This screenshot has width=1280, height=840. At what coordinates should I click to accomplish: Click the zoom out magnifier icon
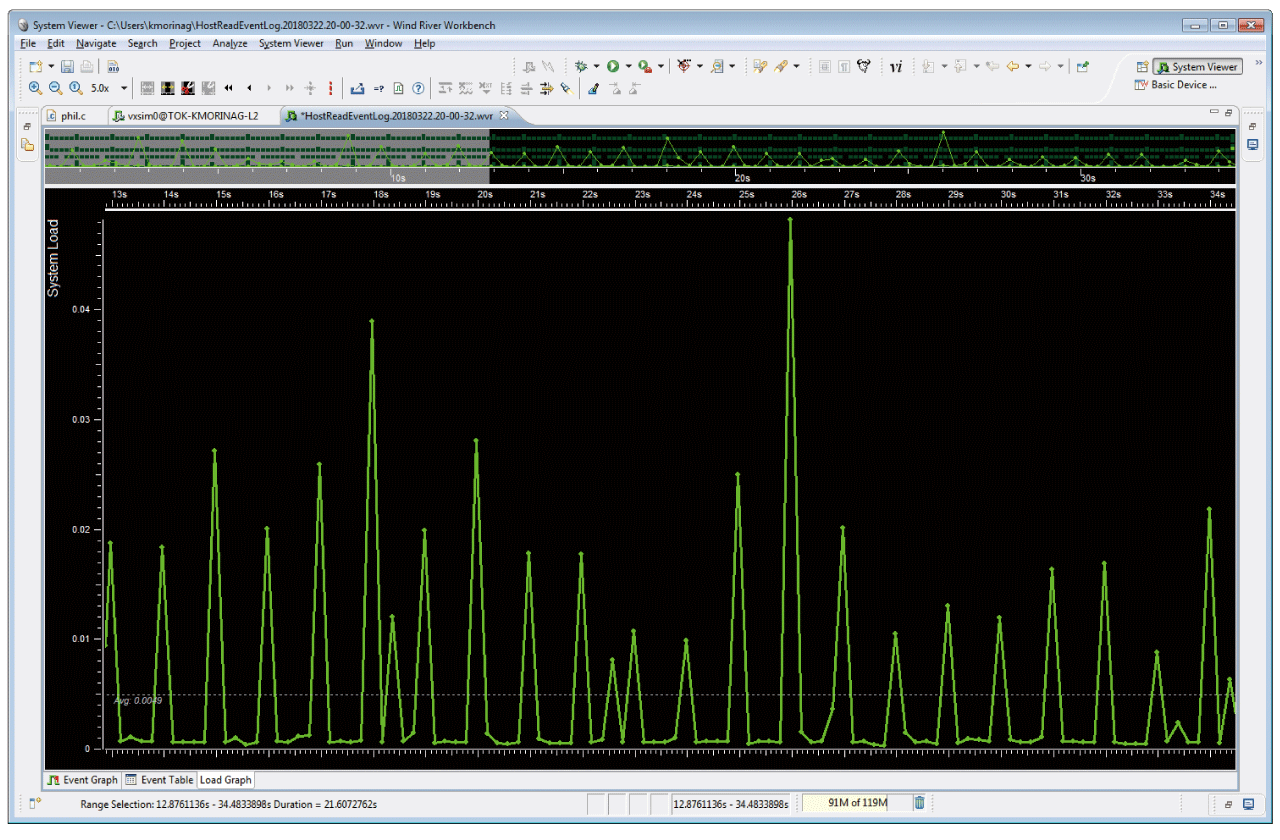click(55, 88)
